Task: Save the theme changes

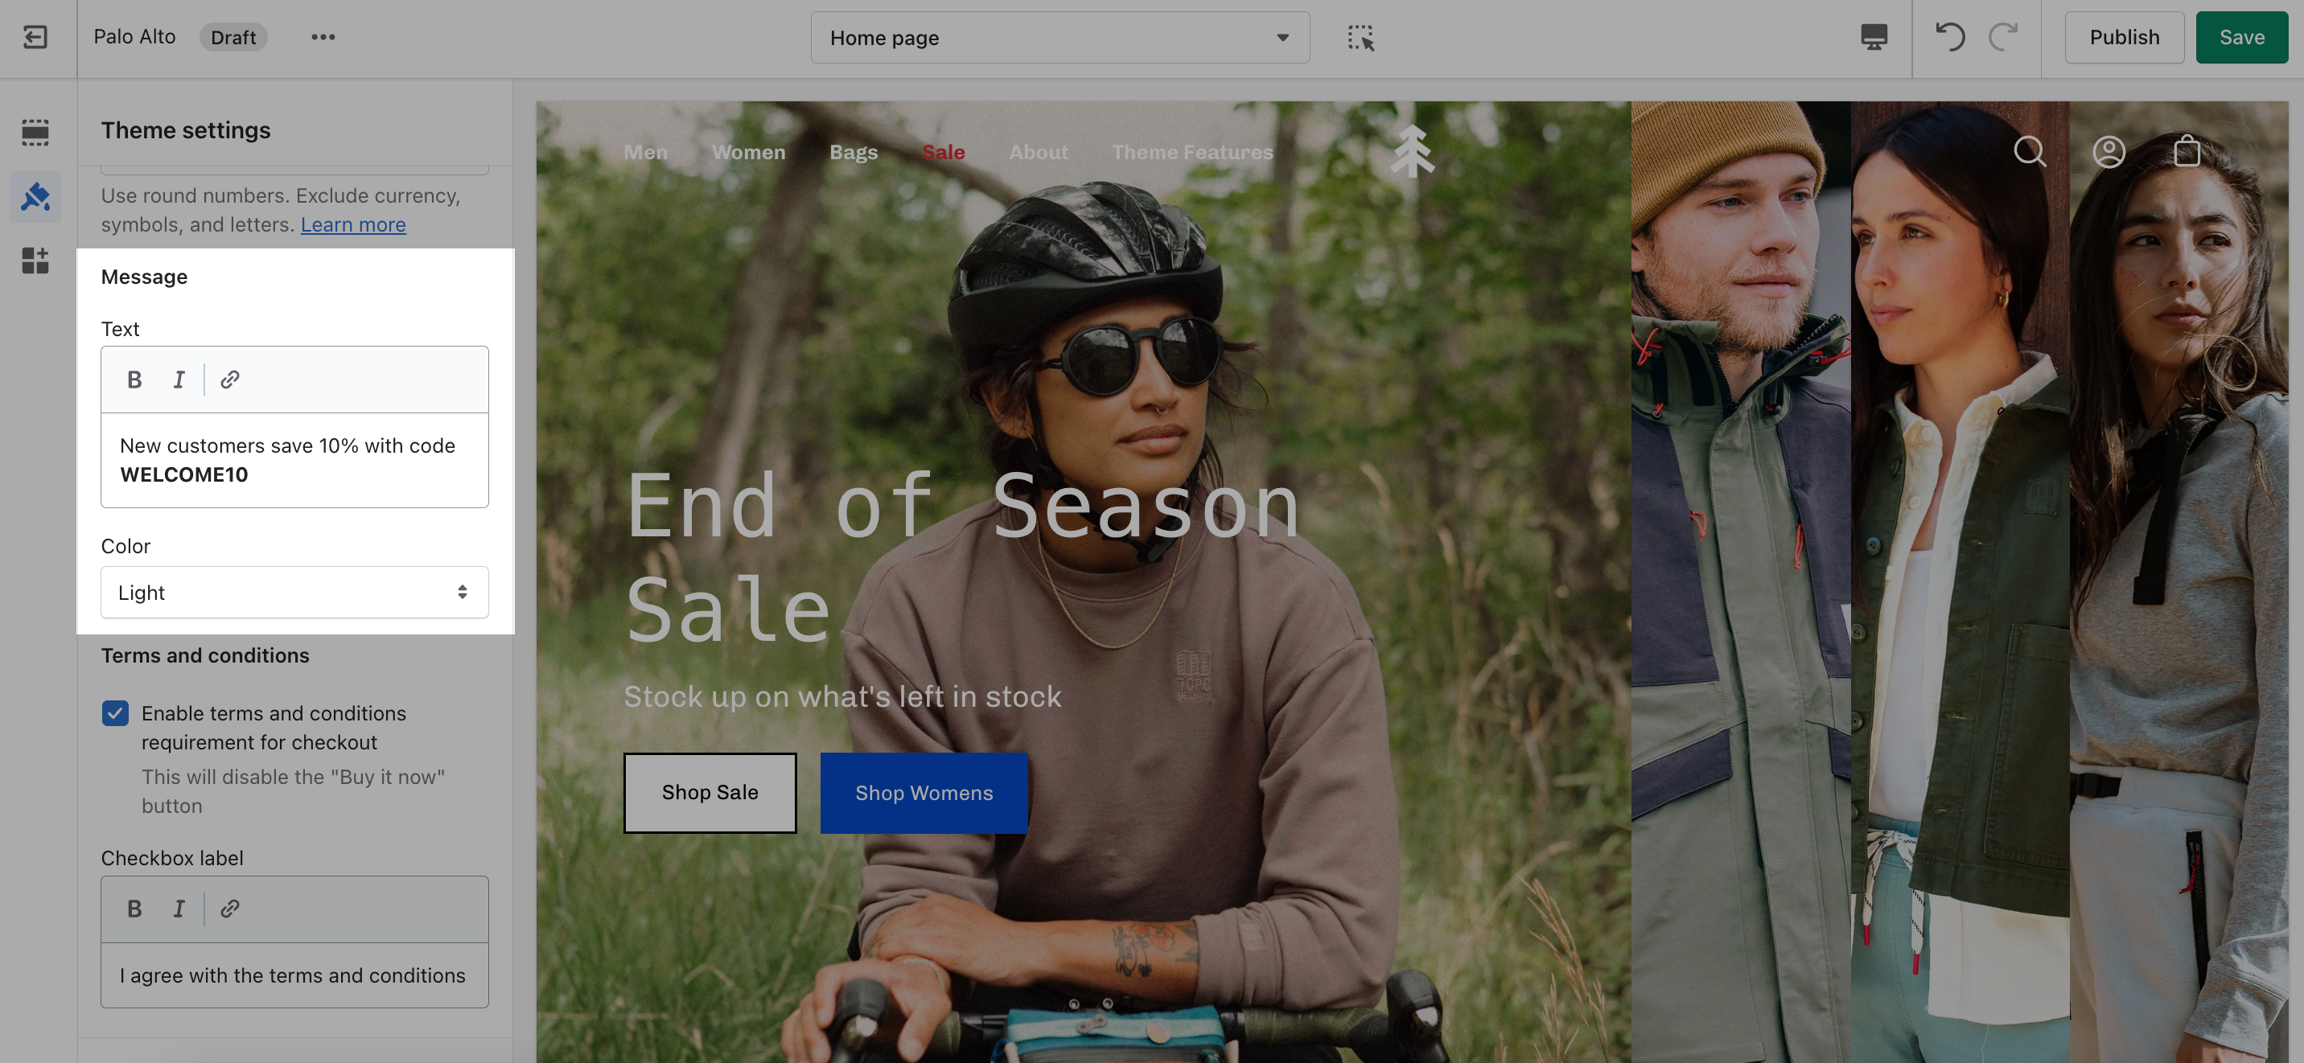Action: click(2241, 37)
